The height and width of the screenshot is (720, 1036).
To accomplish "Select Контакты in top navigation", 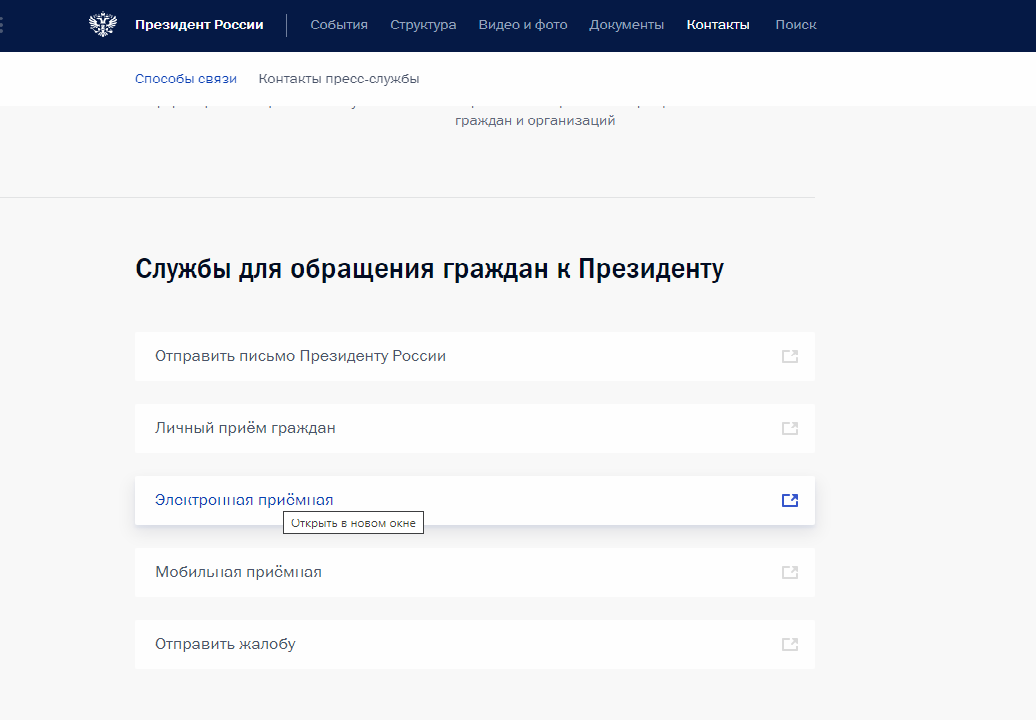I will (x=718, y=25).
